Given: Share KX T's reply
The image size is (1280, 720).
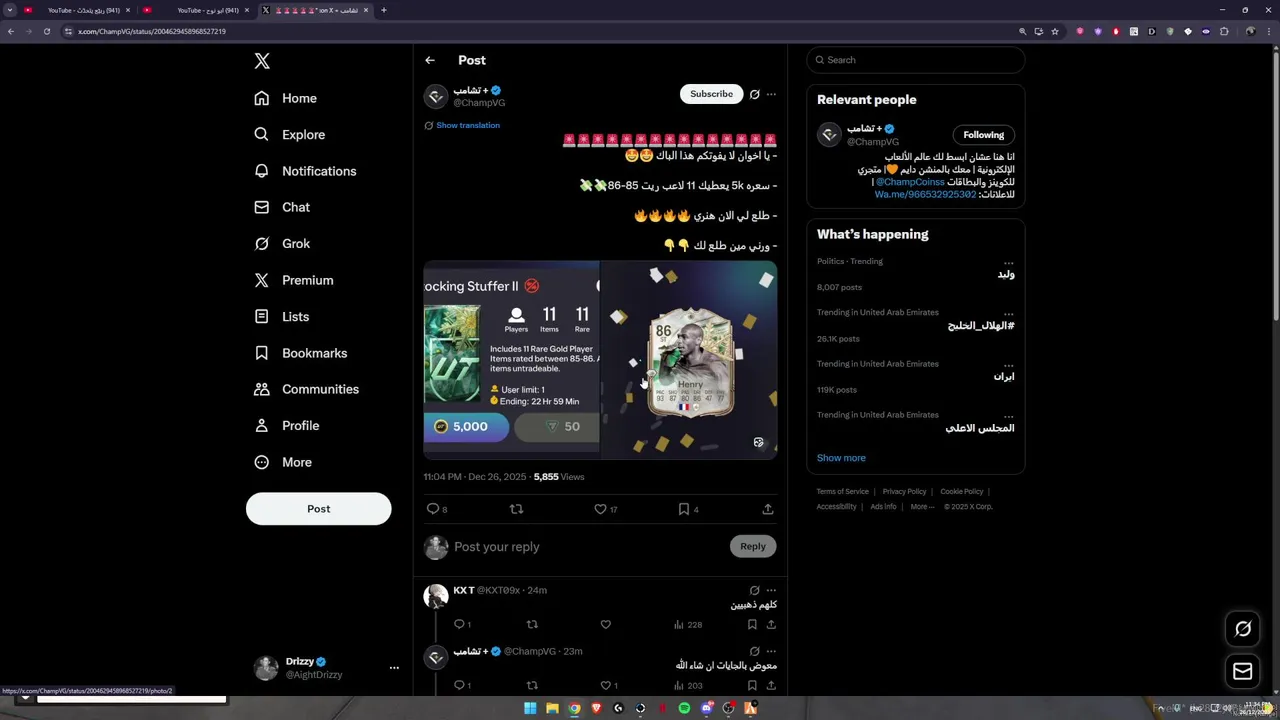Looking at the screenshot, I should (771, 624).
